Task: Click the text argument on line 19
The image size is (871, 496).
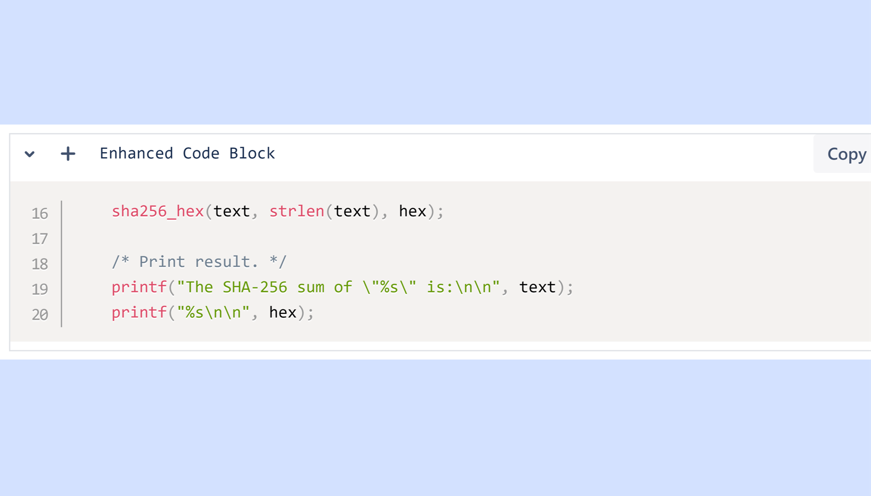Action: click(x=537, y=287)
